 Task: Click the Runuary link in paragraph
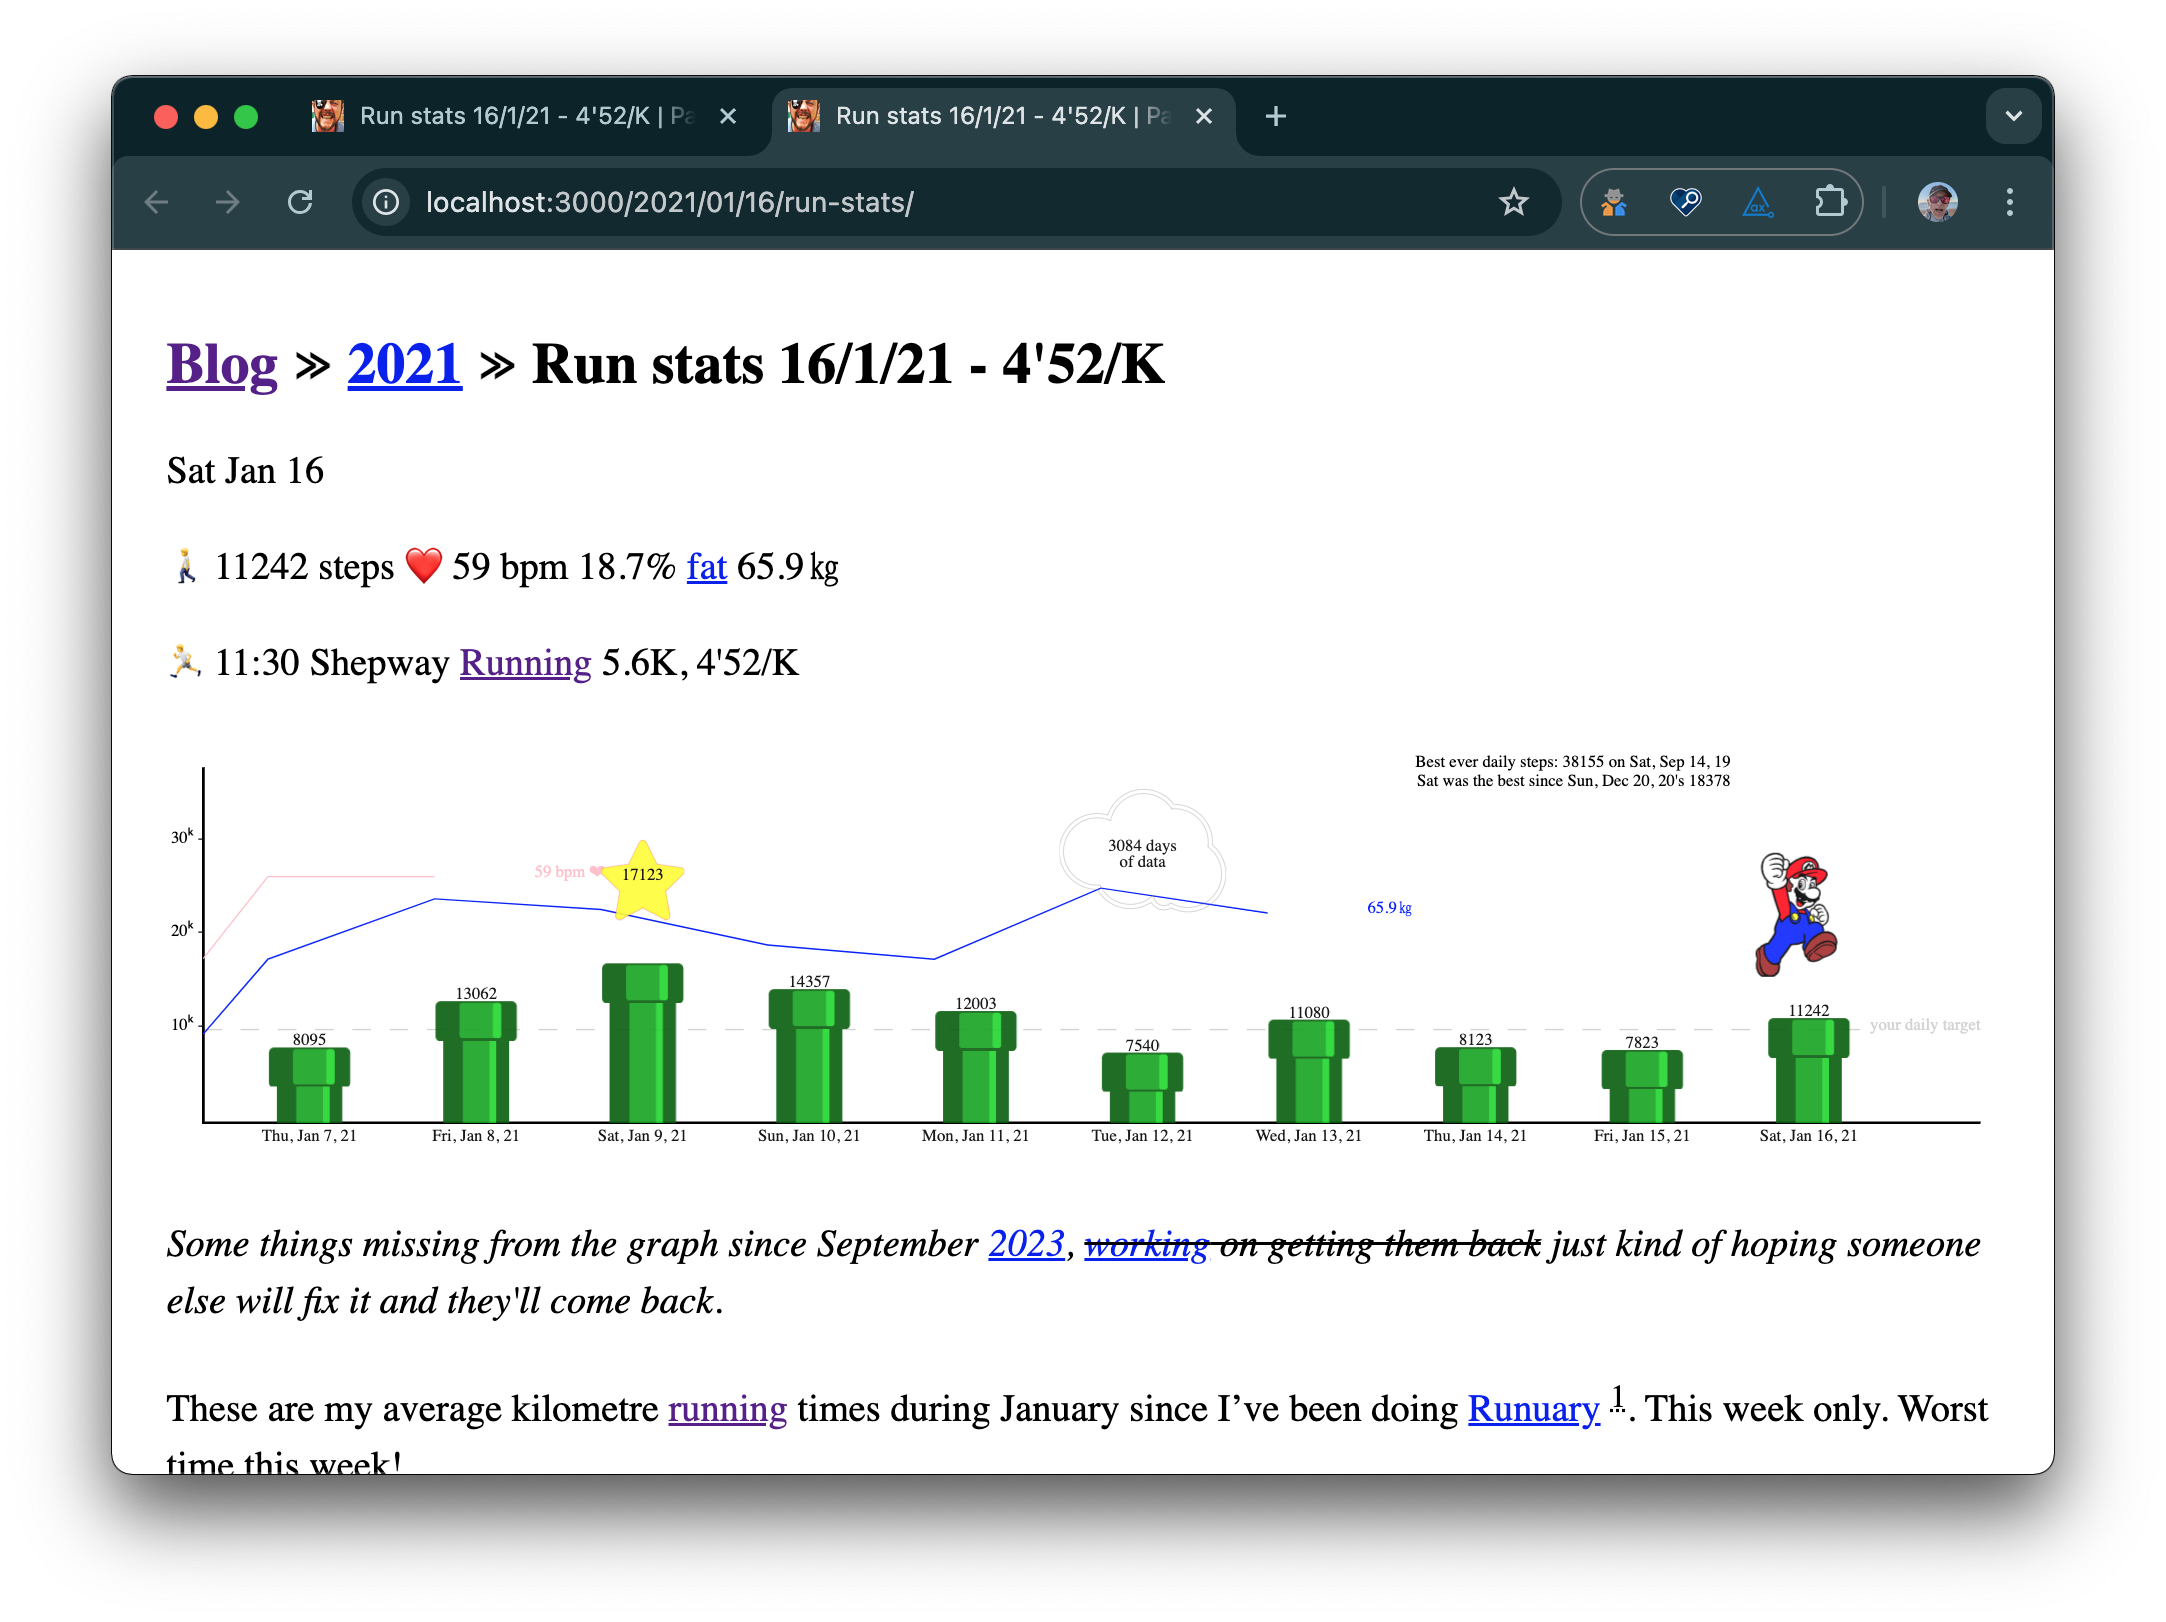[x=1533, y=1409]
